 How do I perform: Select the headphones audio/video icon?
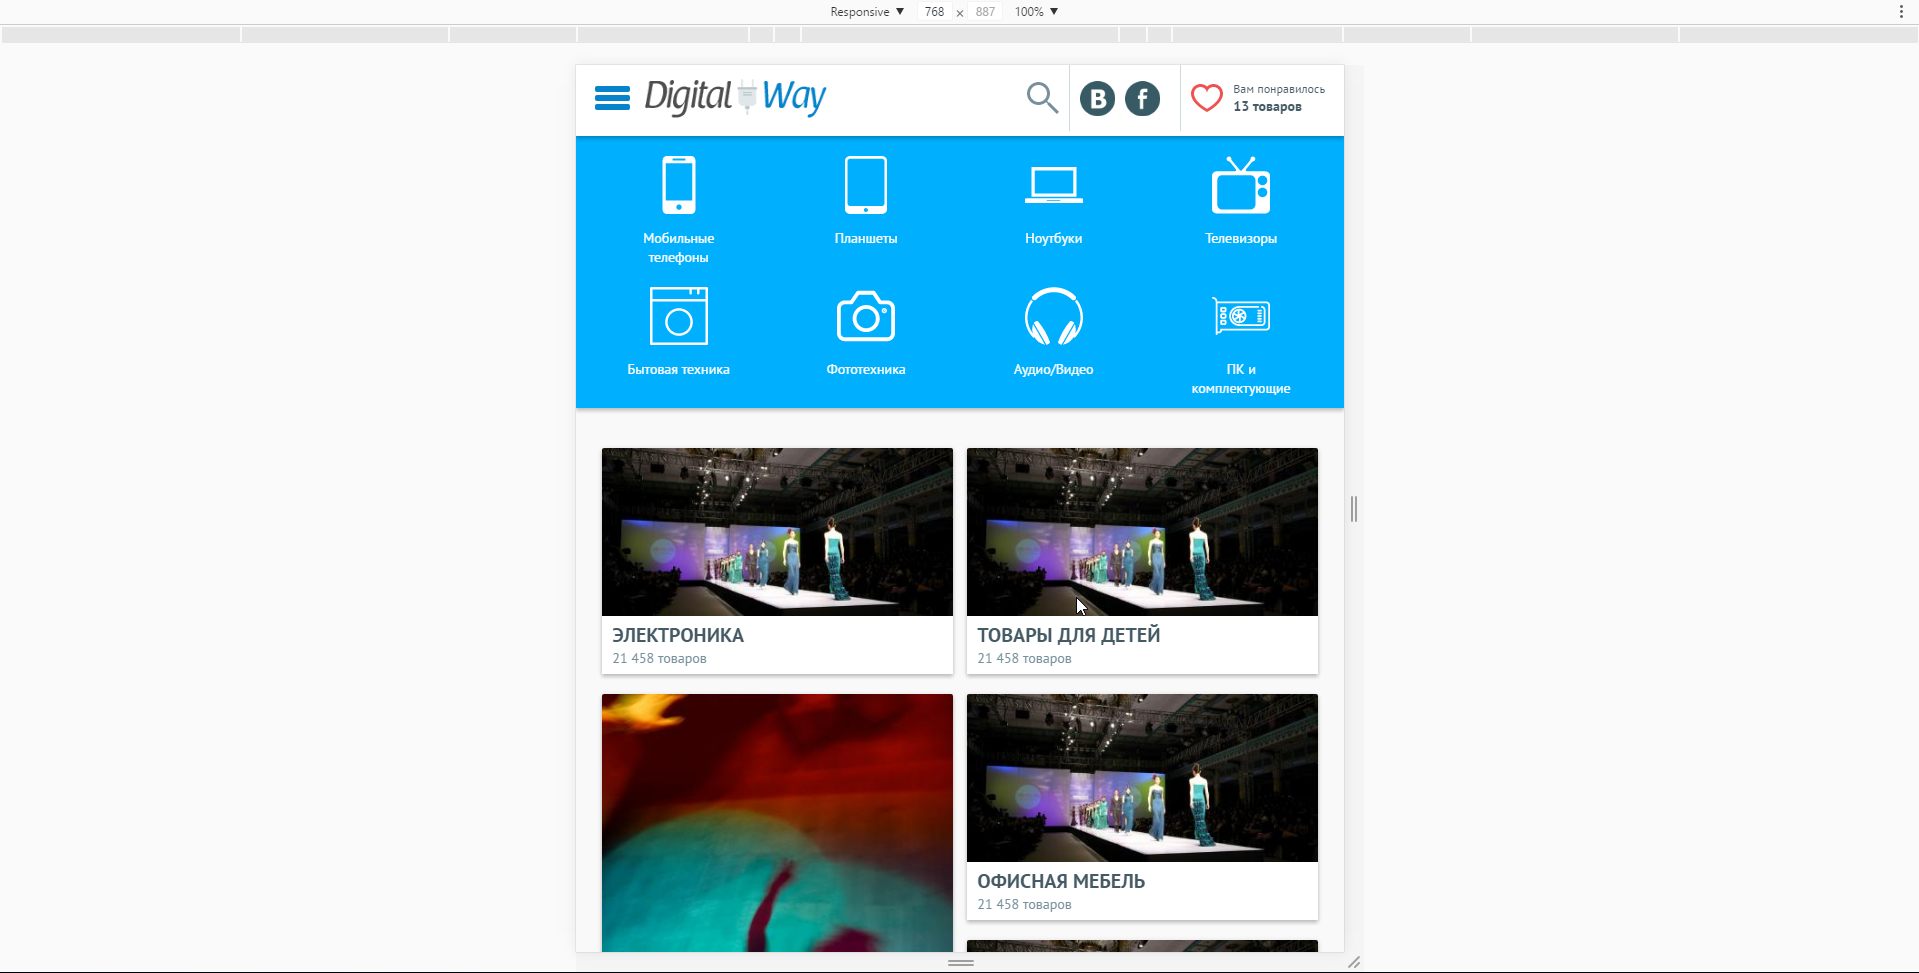point(1054,316)
